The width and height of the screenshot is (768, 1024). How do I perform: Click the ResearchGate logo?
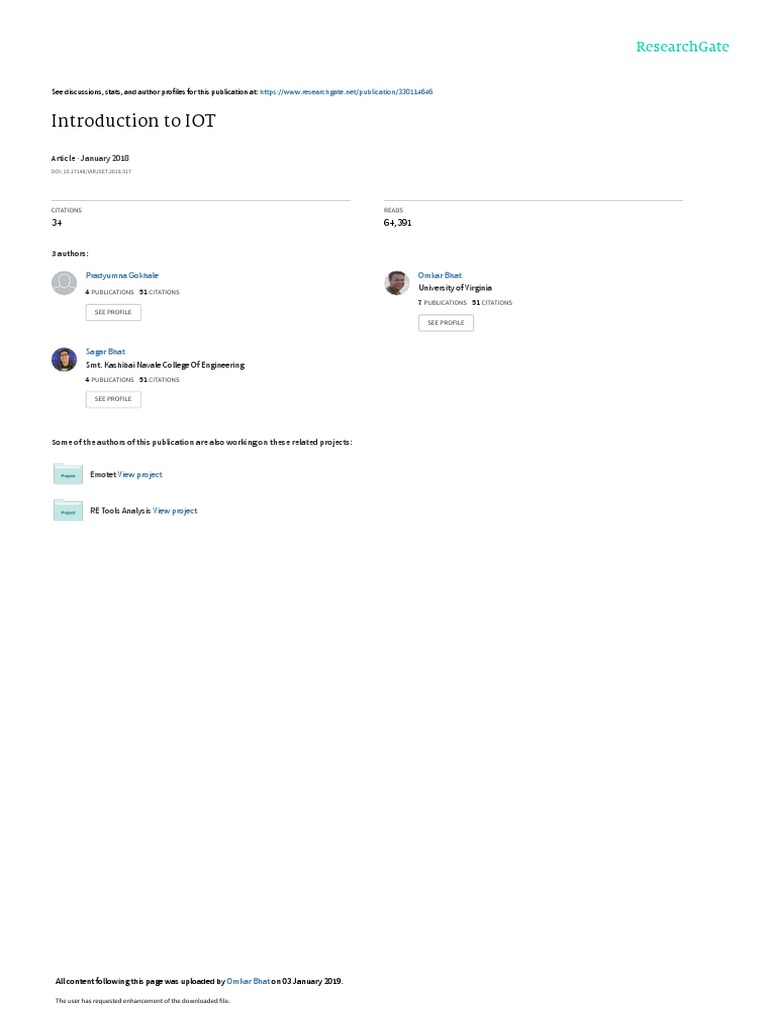[682, 47]
